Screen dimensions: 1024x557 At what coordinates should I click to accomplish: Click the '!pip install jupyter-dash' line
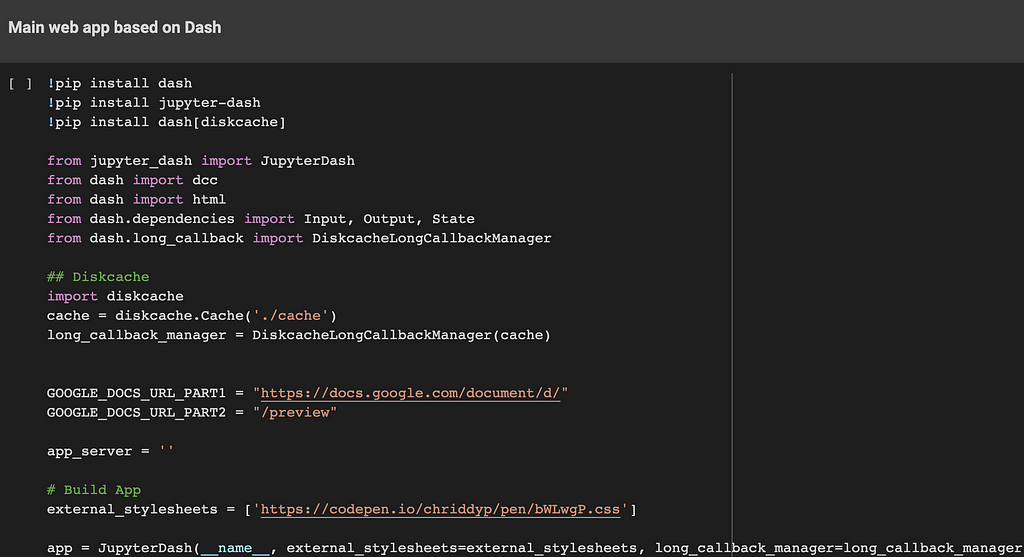coord(153,103)
